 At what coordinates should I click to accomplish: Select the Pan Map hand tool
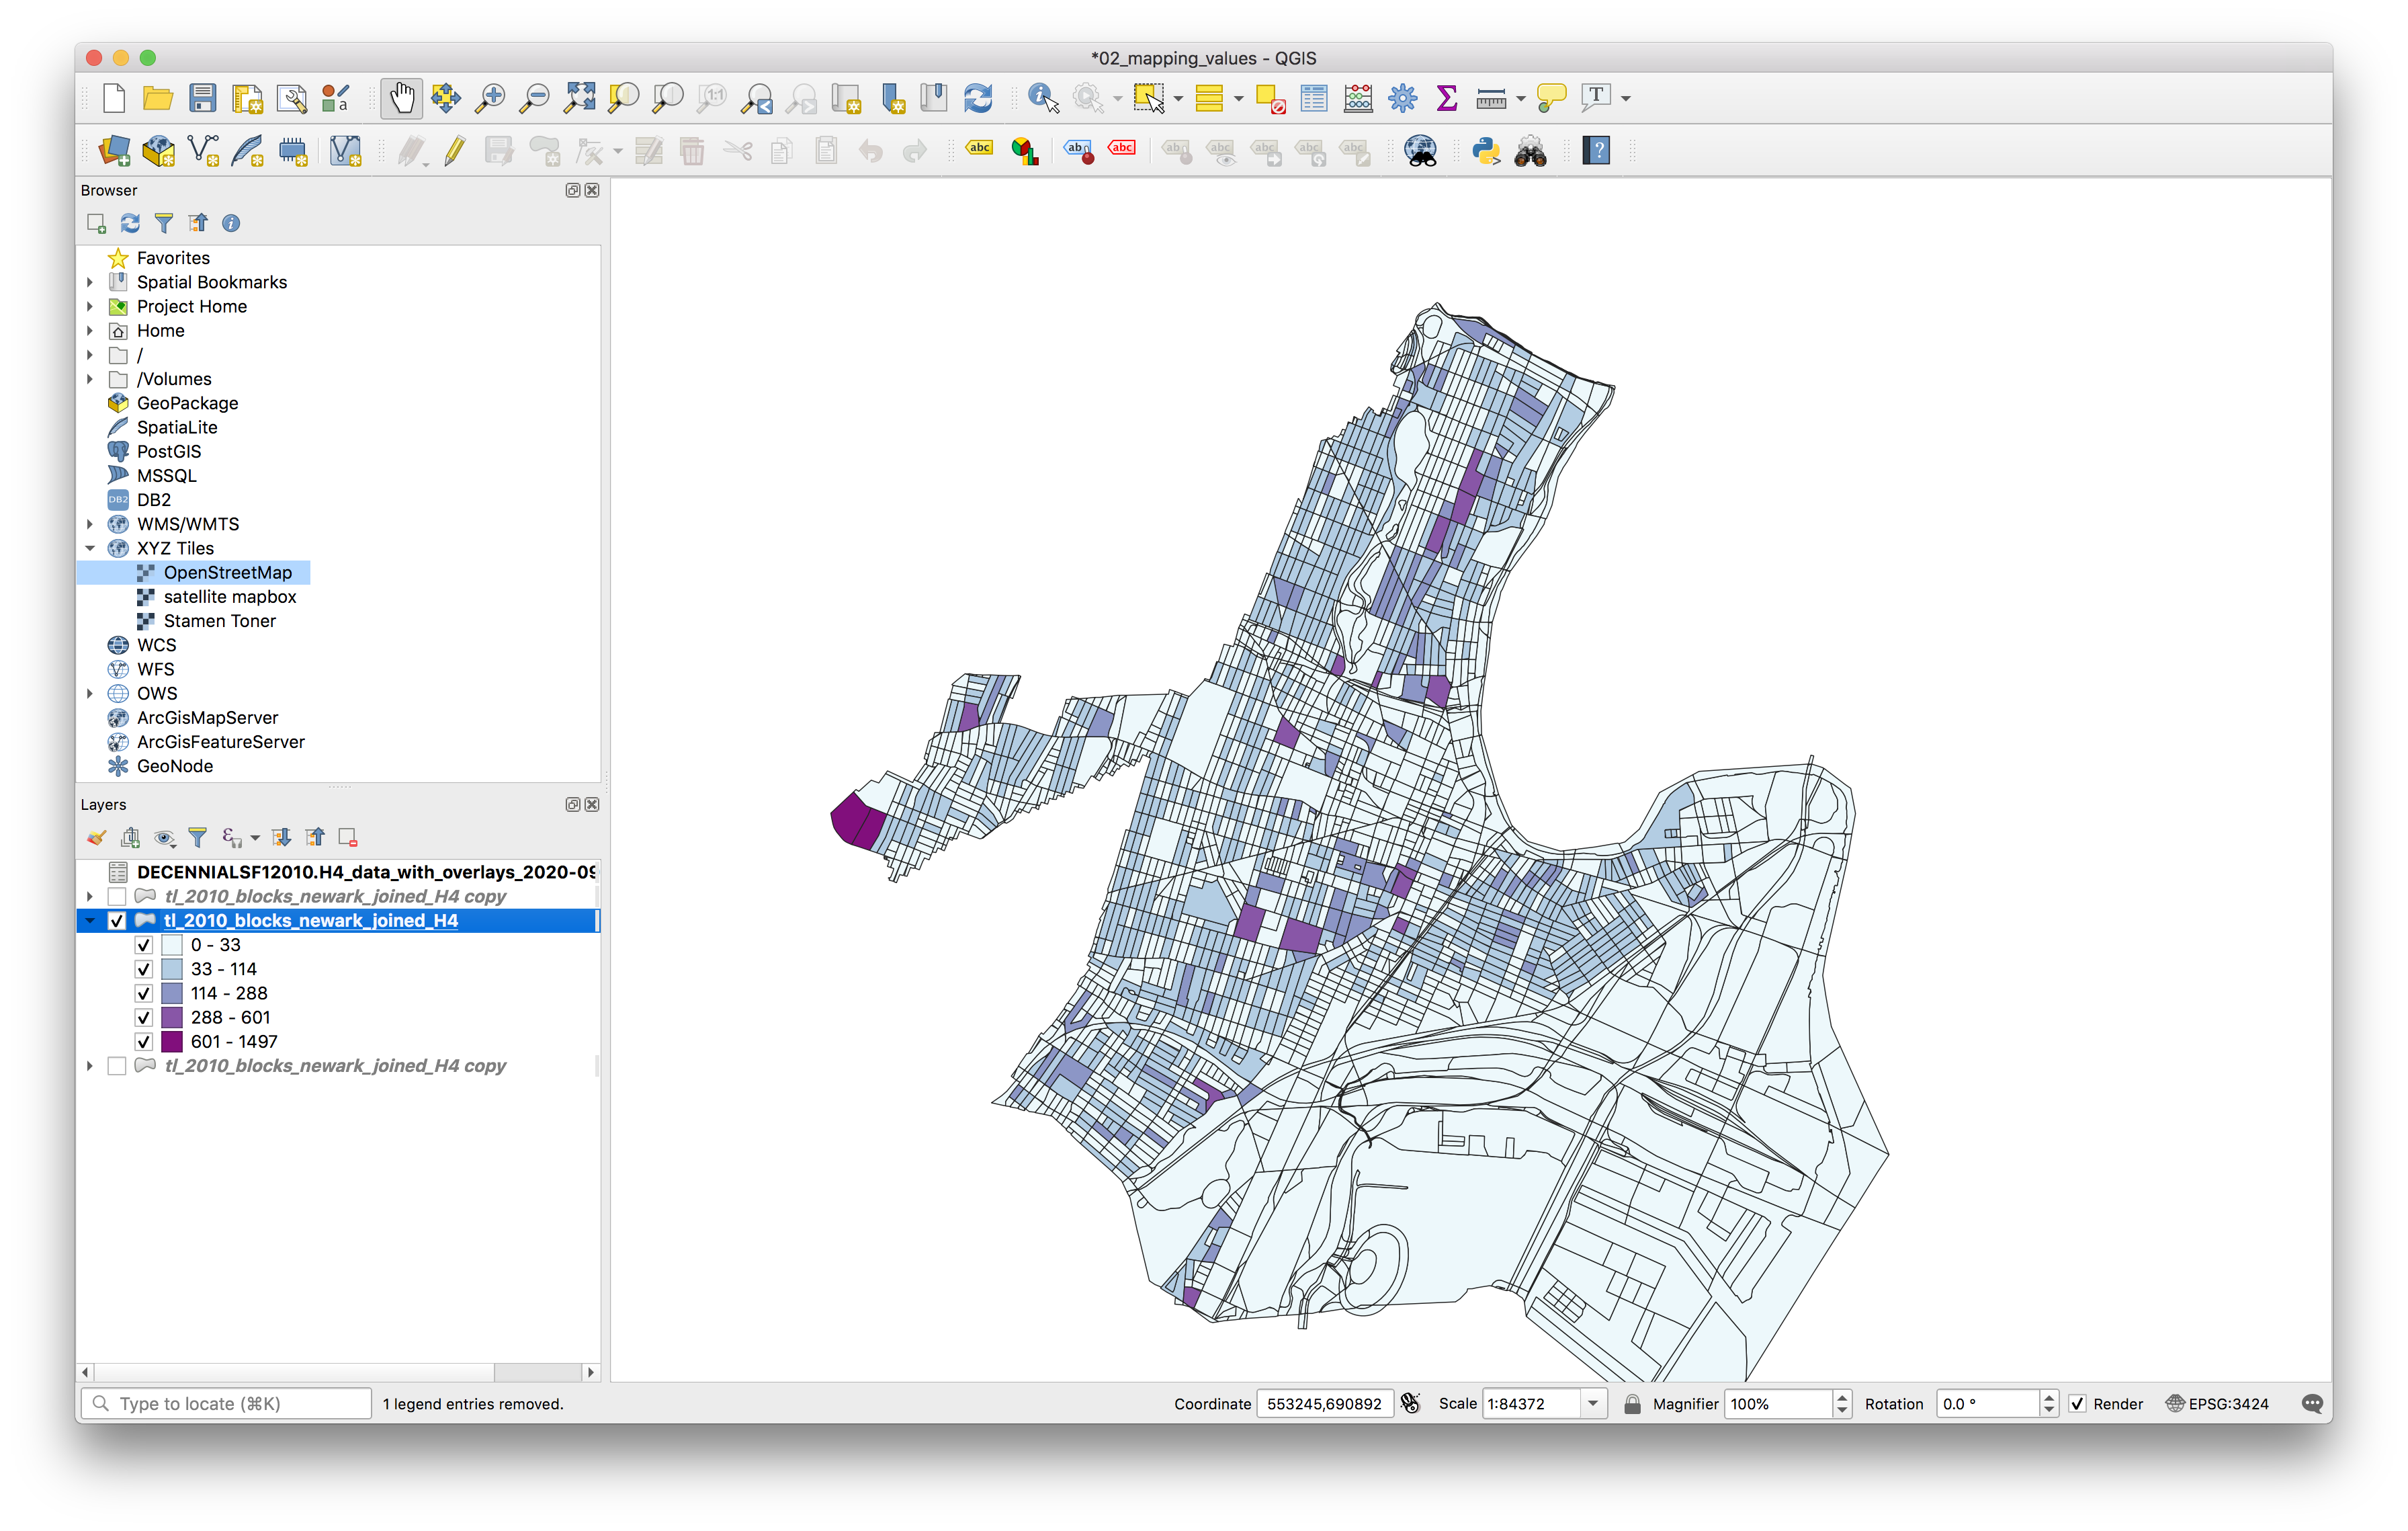[401, 98]
